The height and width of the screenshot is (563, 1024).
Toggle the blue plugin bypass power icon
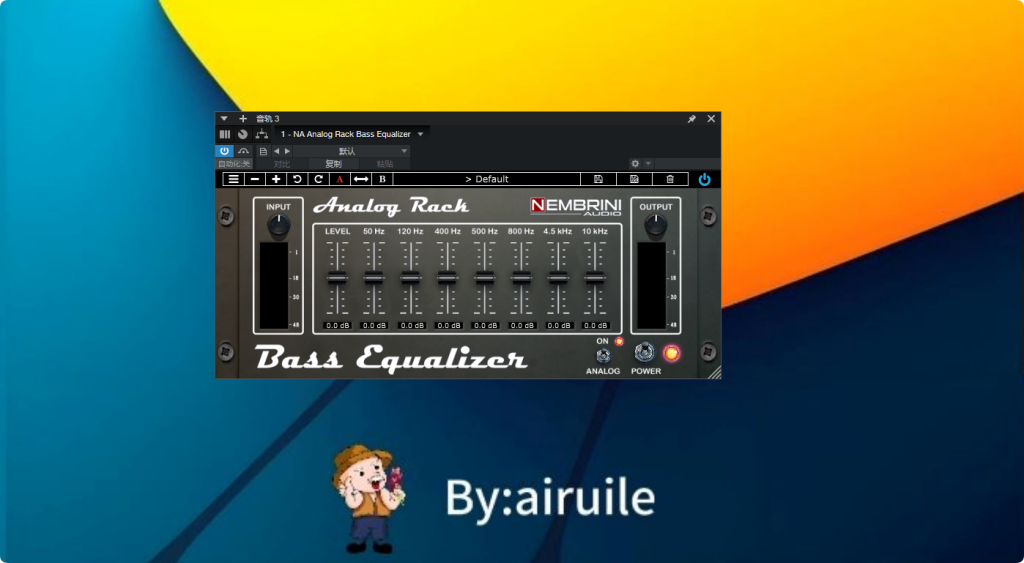pos(705,179)
